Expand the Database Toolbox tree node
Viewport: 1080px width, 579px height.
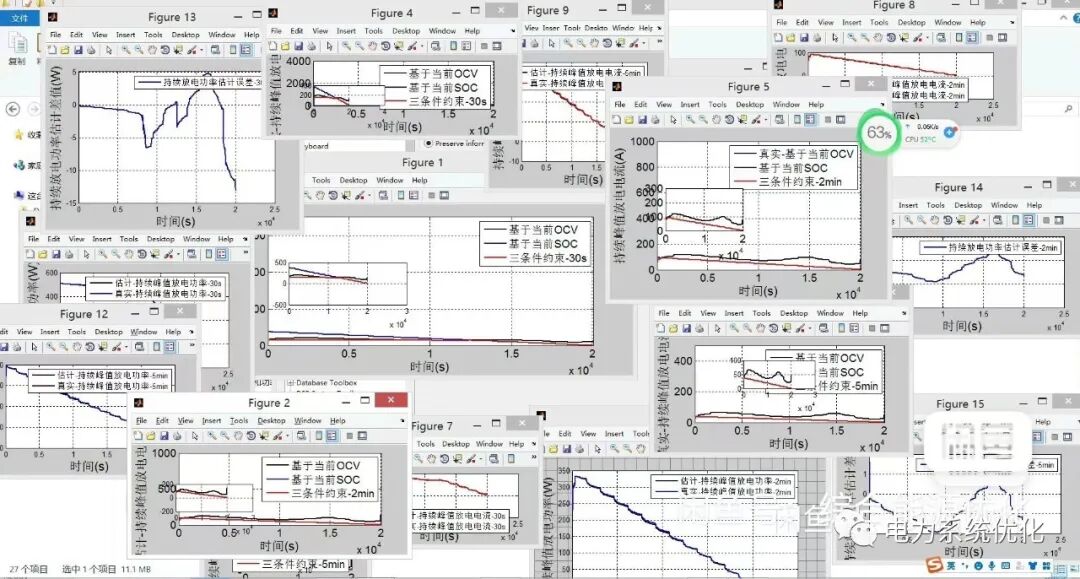pos(291,383)
